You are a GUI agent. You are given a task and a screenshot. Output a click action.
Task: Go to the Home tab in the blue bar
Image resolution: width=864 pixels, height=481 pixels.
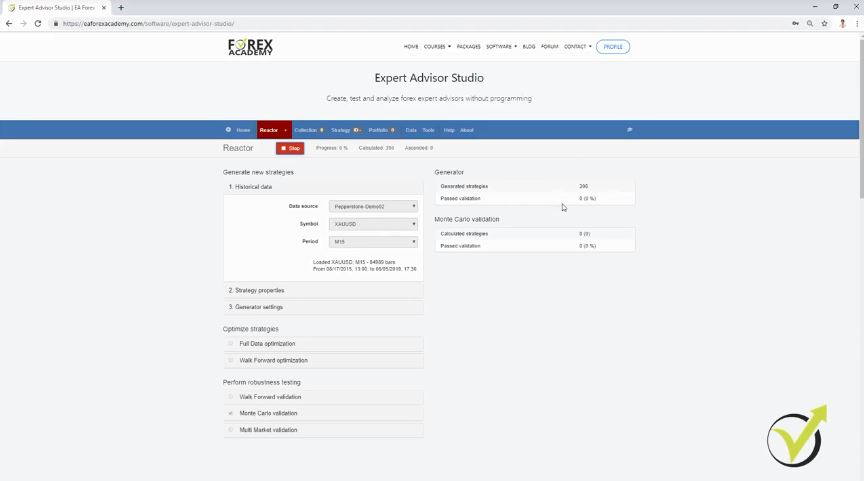pyautogui.click(x=243, y=131)
